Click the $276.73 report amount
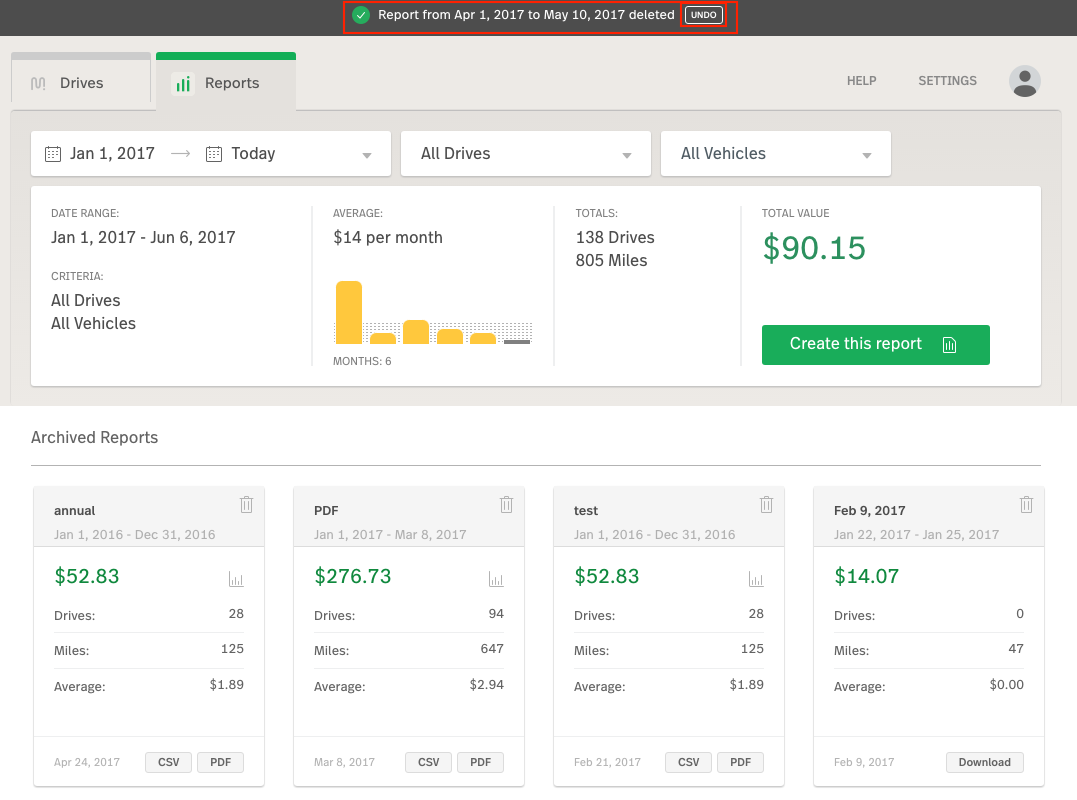Viewport: 1077px width, 800px height. [352, 576]
